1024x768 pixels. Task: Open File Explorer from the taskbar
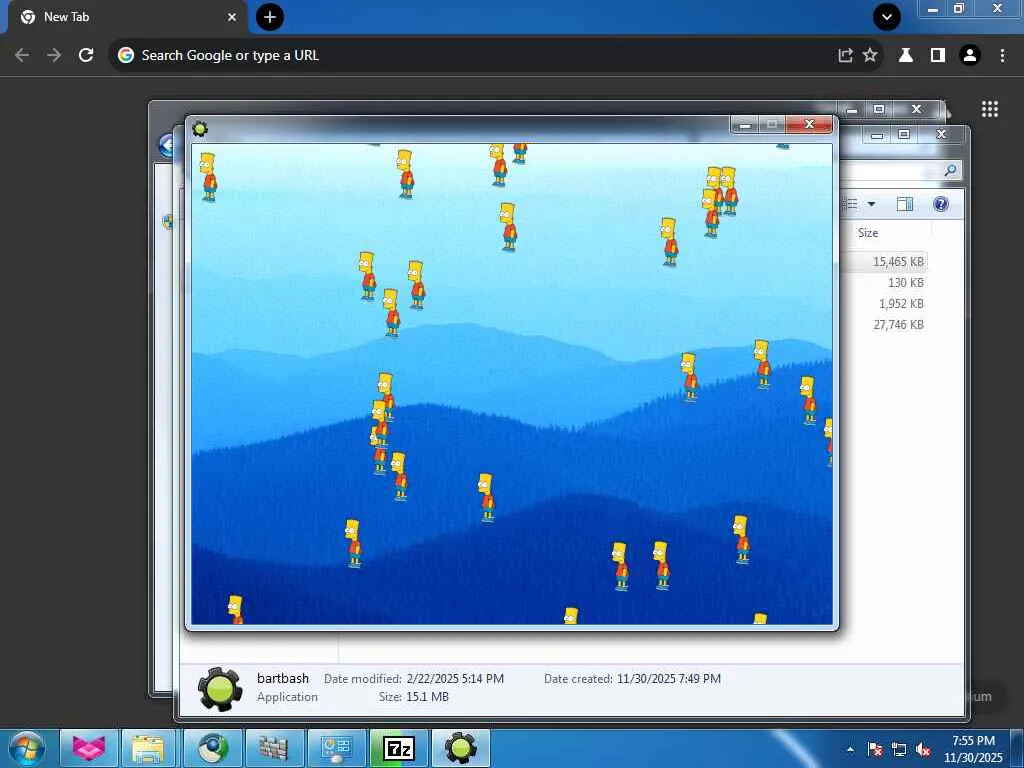(148, 748)
